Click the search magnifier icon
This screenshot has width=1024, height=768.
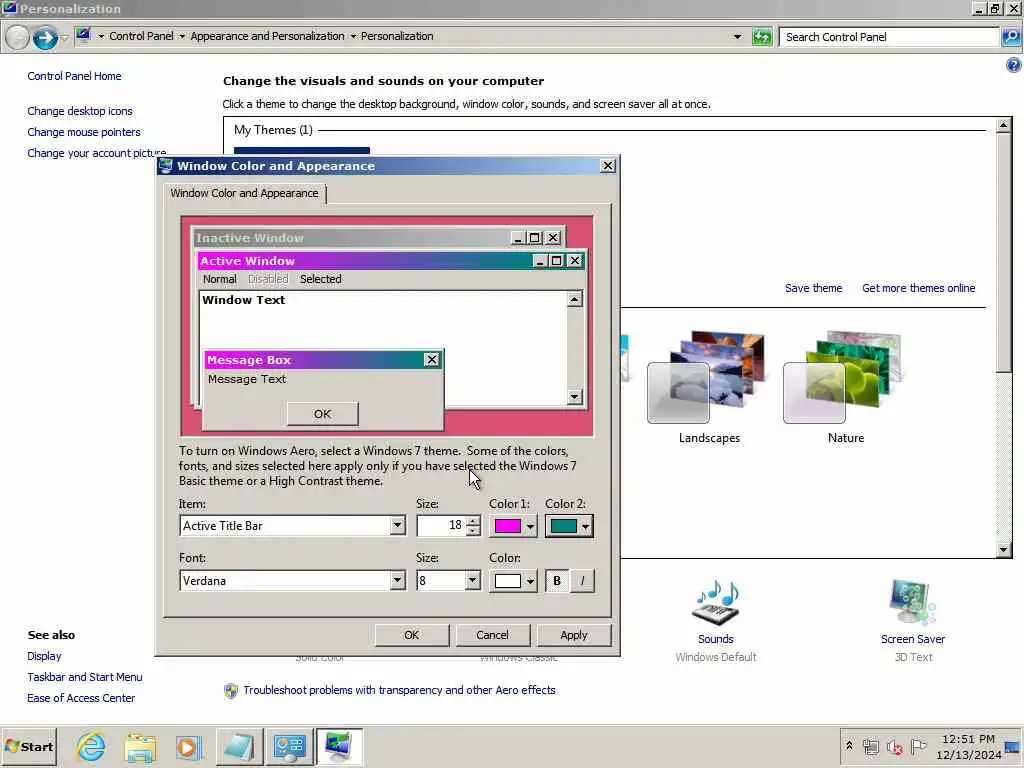(x=1011, y=37)
